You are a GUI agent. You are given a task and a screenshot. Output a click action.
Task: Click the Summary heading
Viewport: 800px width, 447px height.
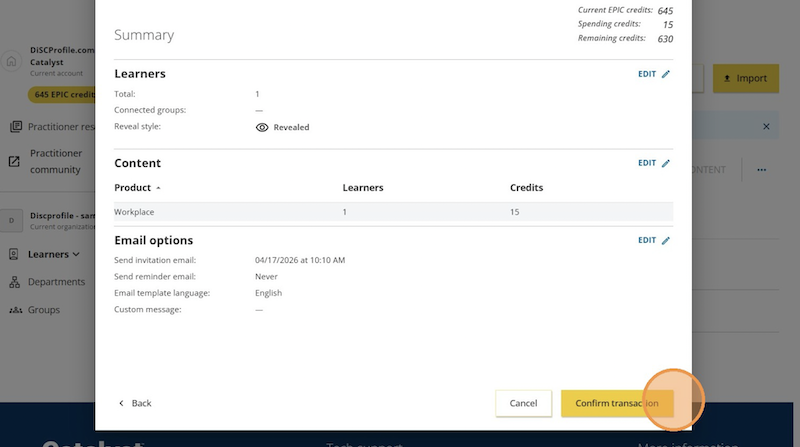tap(144, 35)
